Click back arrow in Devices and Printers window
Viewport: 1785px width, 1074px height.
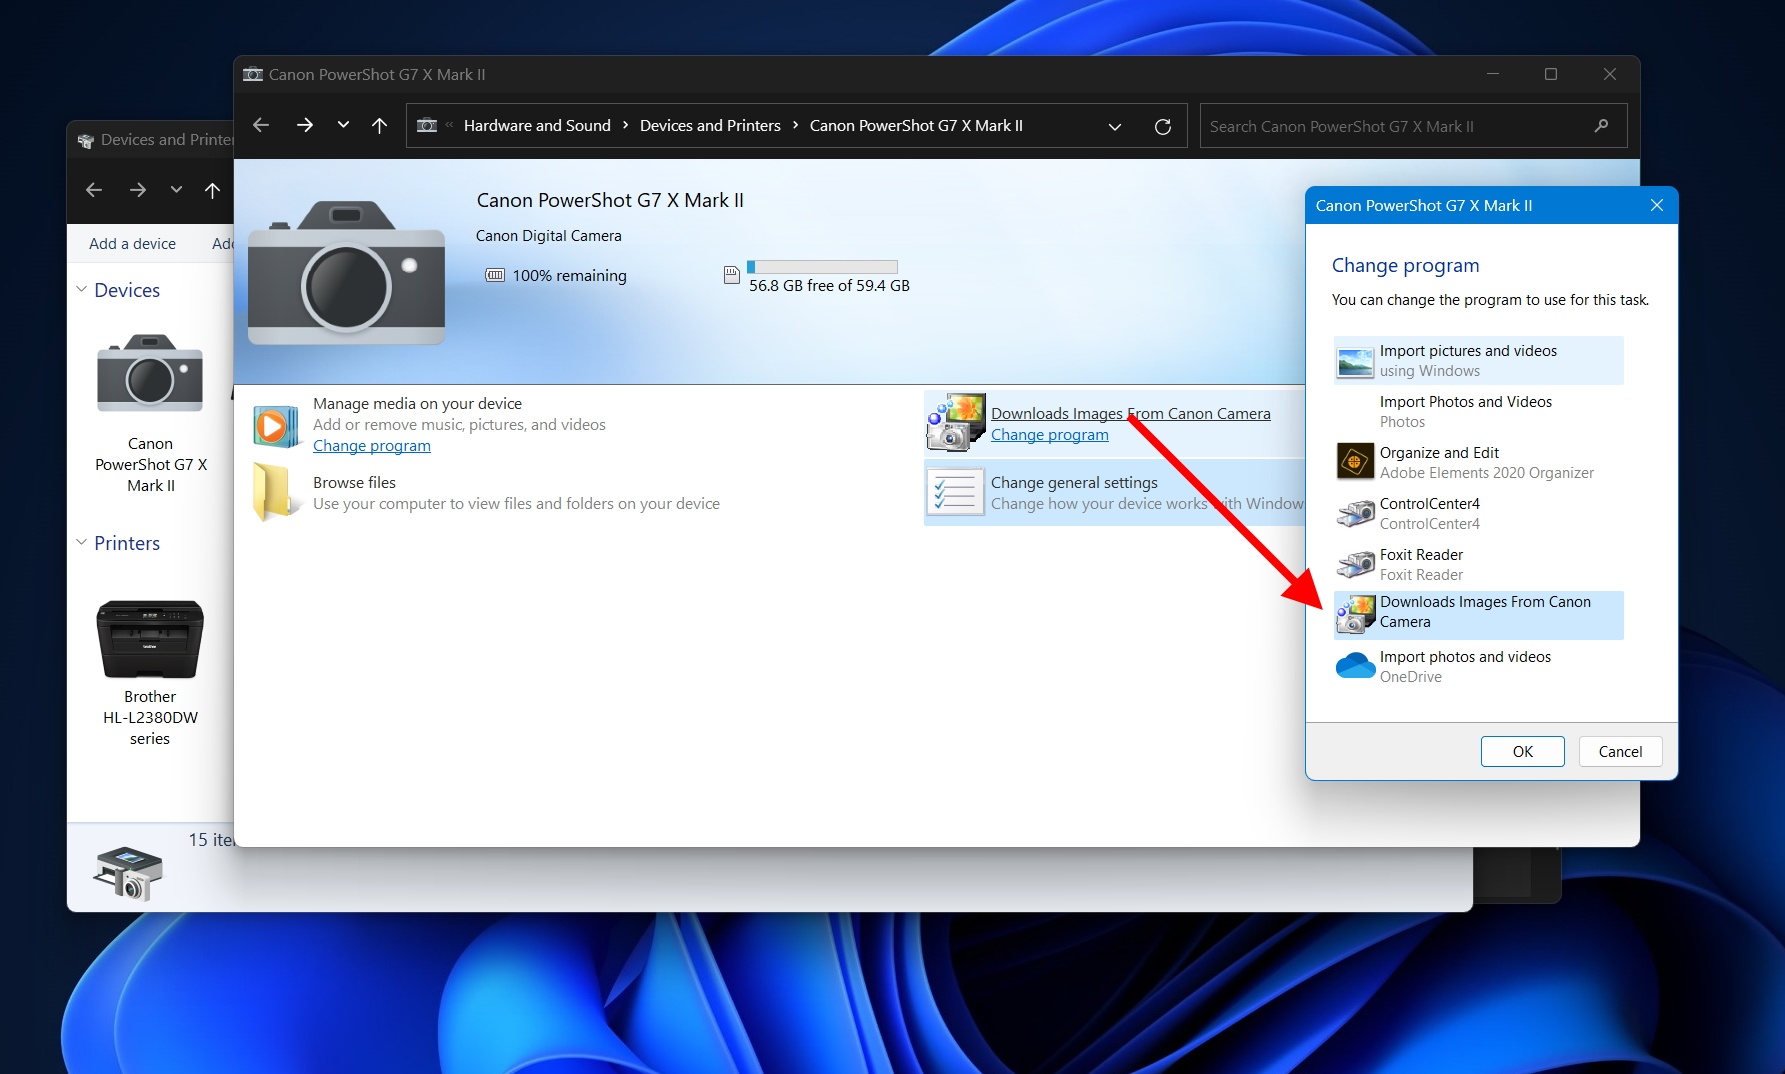point(94,190)
